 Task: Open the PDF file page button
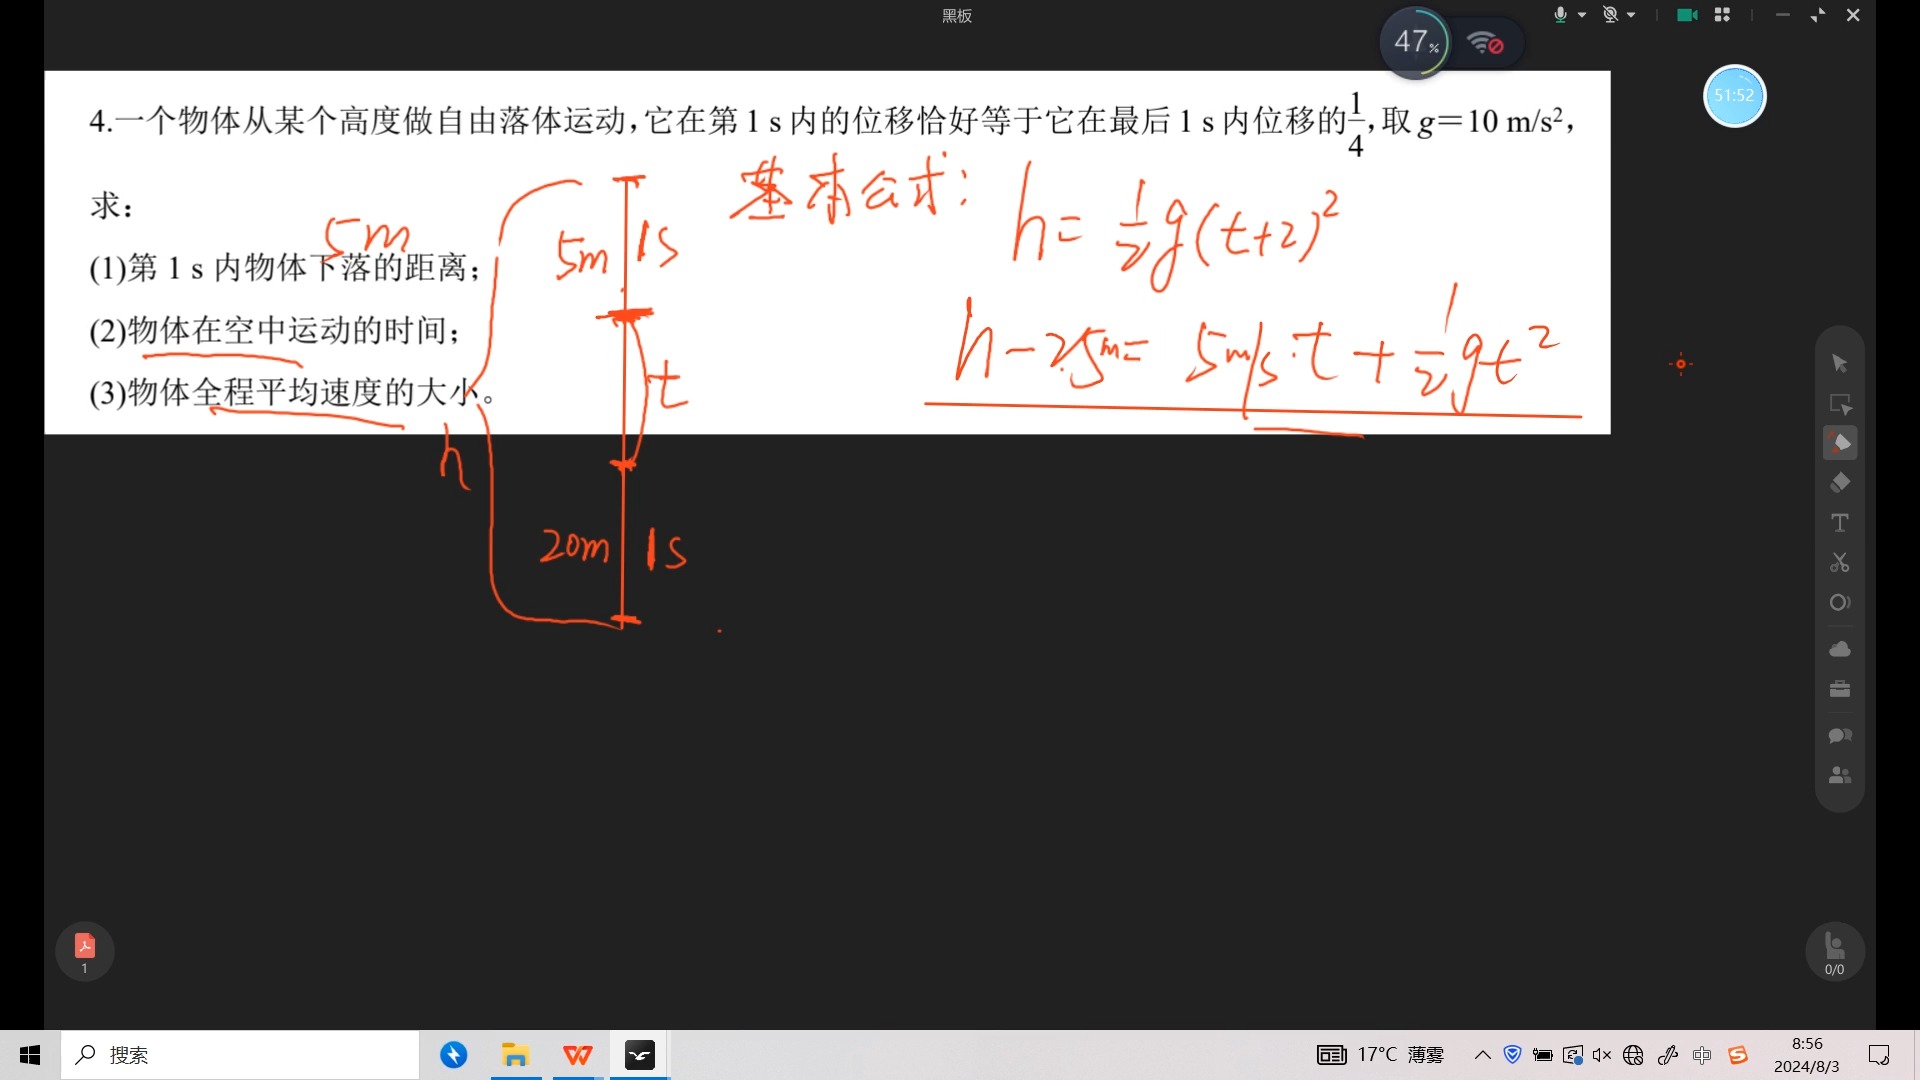(x=84, y=951)
